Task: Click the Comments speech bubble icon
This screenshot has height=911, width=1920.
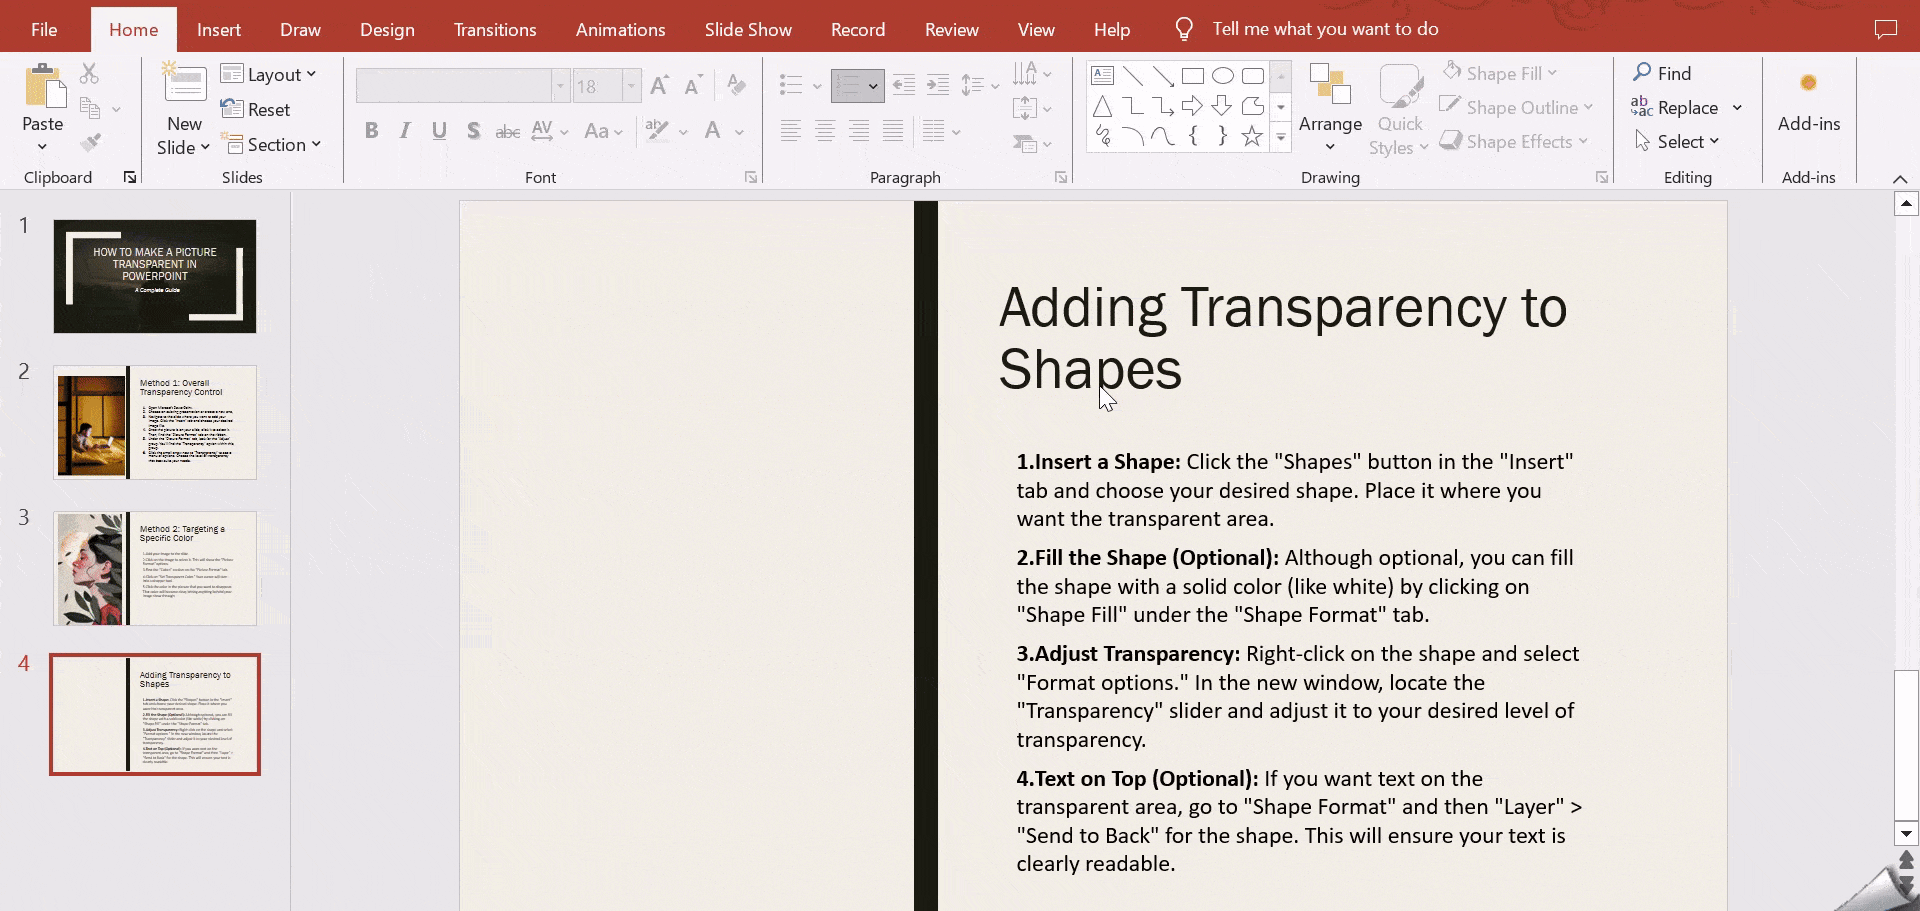Action: 1885,29
